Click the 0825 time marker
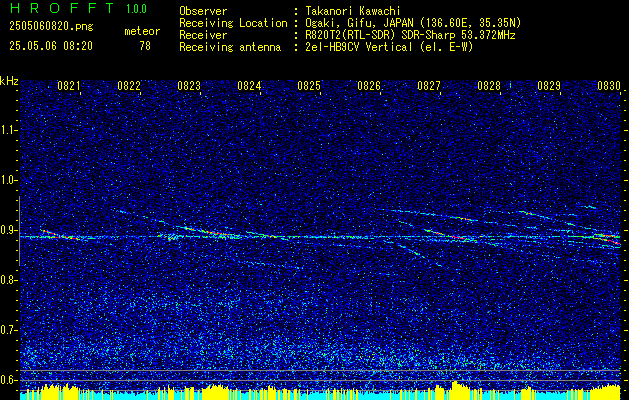The image size is (629, 400). [308, 85]
